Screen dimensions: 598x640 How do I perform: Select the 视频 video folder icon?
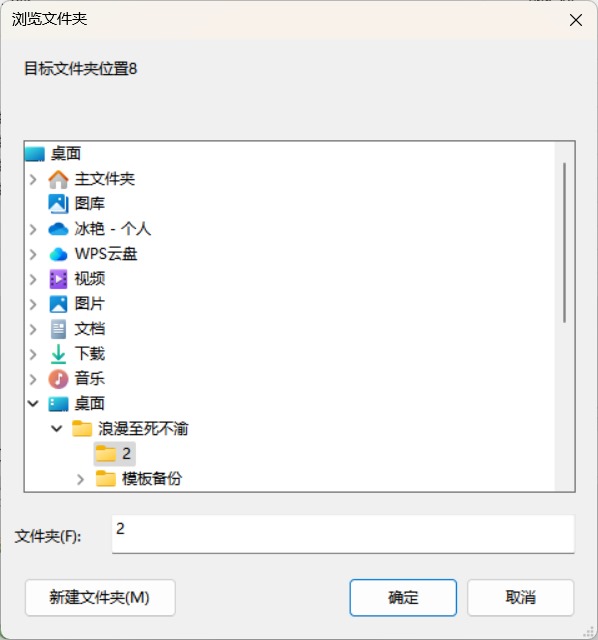[x=58, y=279]
